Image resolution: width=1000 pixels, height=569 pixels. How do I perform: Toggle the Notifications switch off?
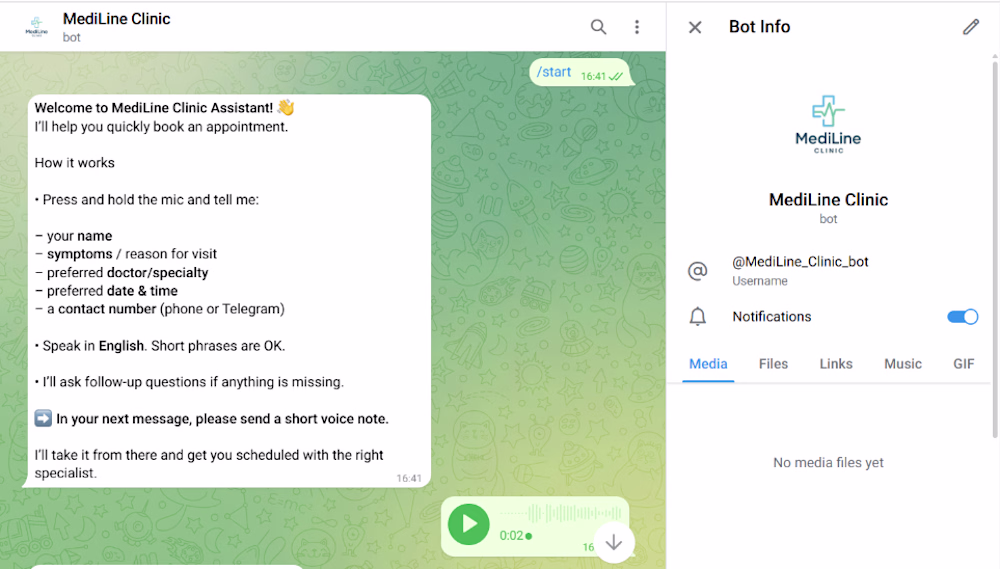pyautogui.click(x=962, y=316)
